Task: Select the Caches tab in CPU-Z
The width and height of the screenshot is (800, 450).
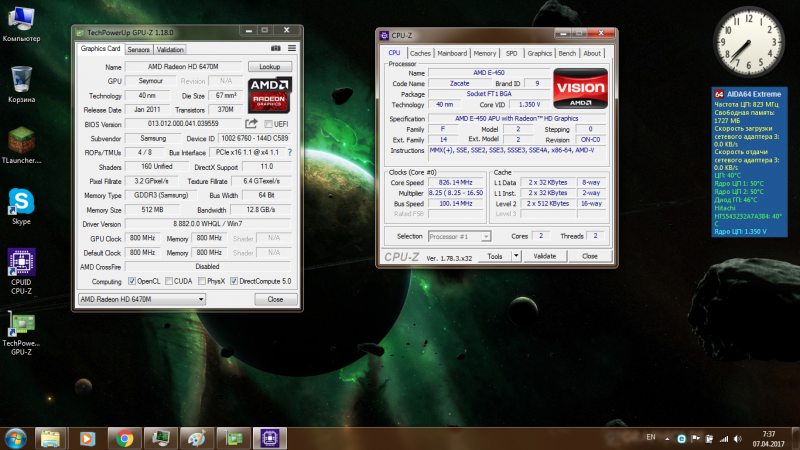Action: [420, 53]
